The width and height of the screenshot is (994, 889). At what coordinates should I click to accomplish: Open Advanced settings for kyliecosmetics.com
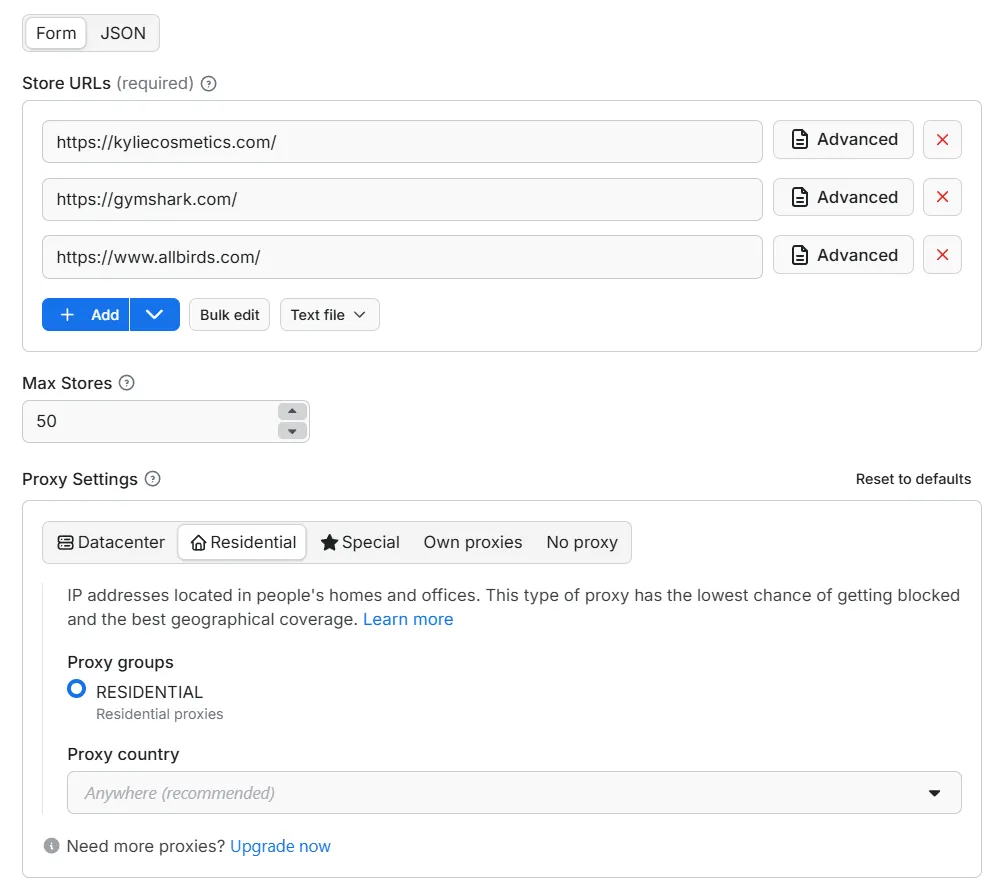843,139
